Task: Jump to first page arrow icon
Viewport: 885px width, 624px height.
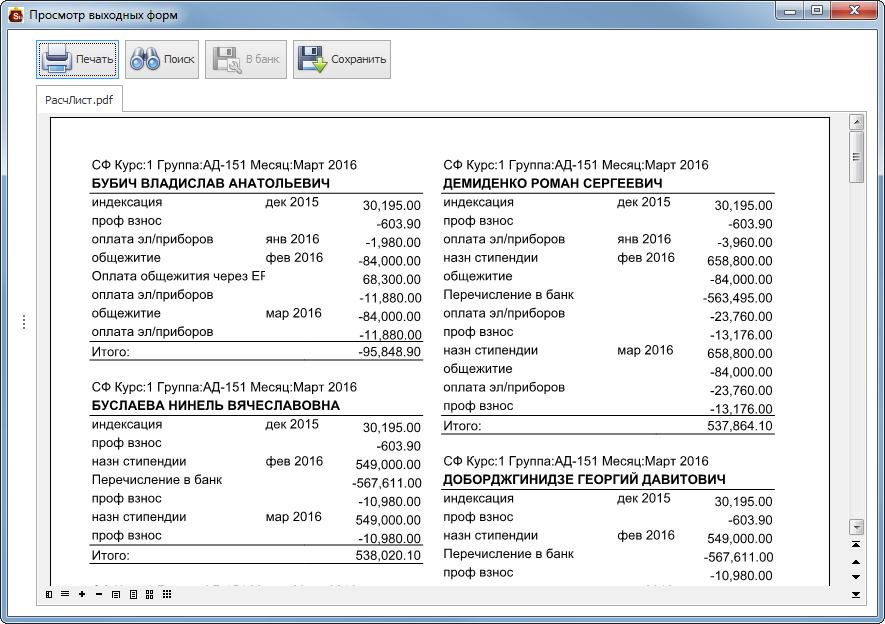Action: [x=856, y=544]
